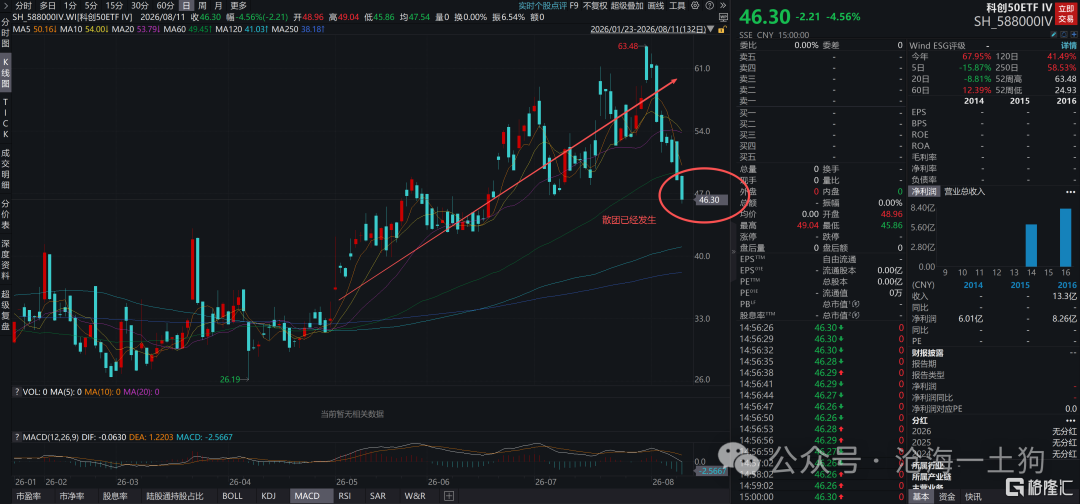Switch to W&R indicator tab
Screen dimensions: 1080x504
click(x=415, y=495)
